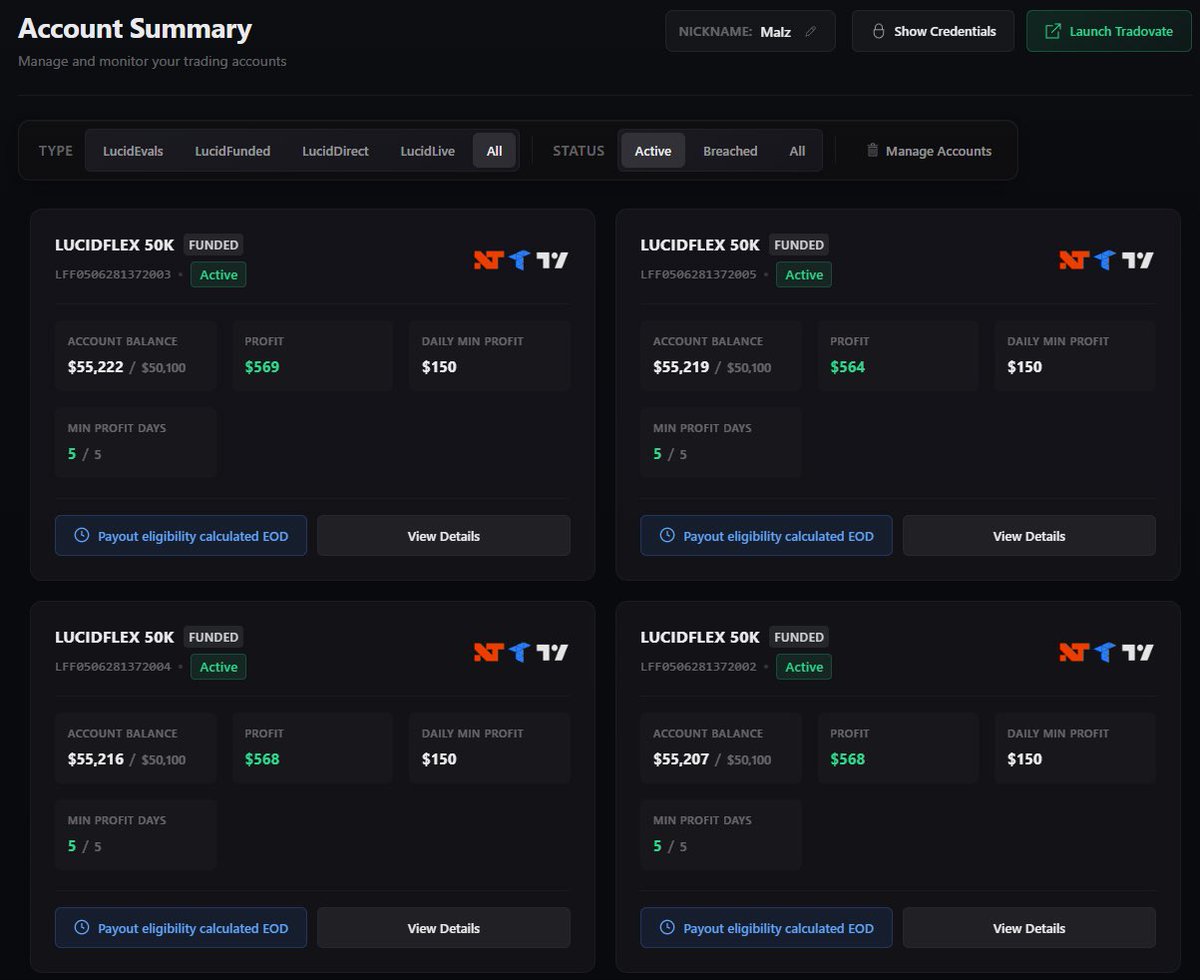Click TradingView logo on account LFF0506281372002
This screenshot has width=1200, height=980.
(x=1138, y=652)
